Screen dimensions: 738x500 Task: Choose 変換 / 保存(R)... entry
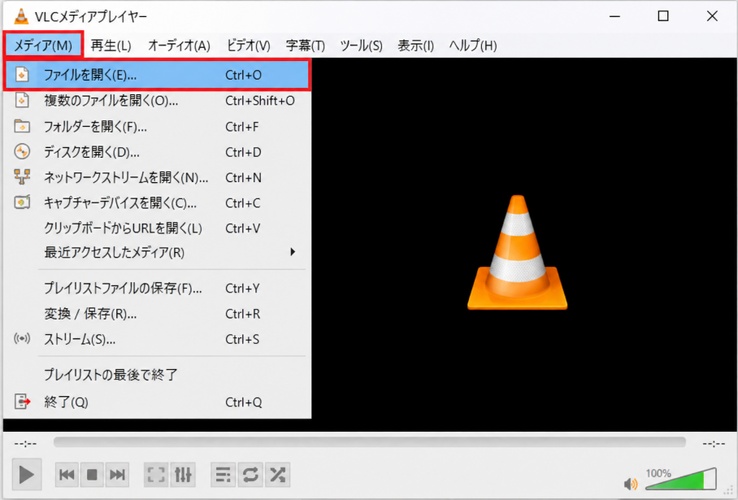click(157, 314)
